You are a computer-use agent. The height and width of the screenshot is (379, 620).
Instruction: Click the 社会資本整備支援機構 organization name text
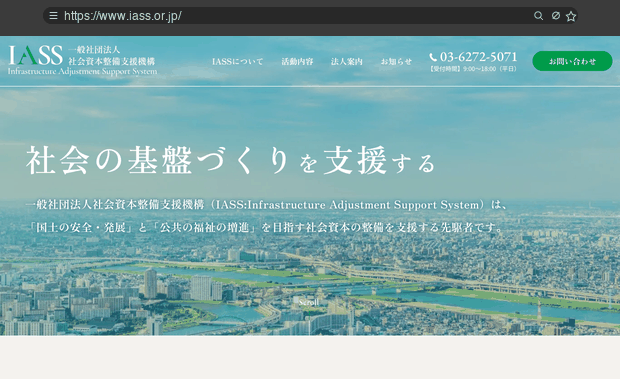(x=112, y=61)
